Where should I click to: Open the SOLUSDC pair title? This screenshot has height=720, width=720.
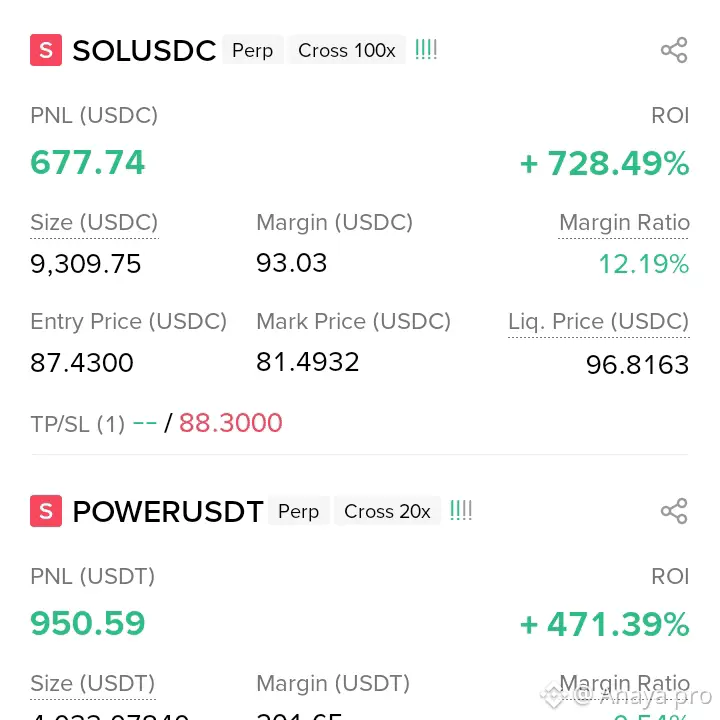coord(144,51)
